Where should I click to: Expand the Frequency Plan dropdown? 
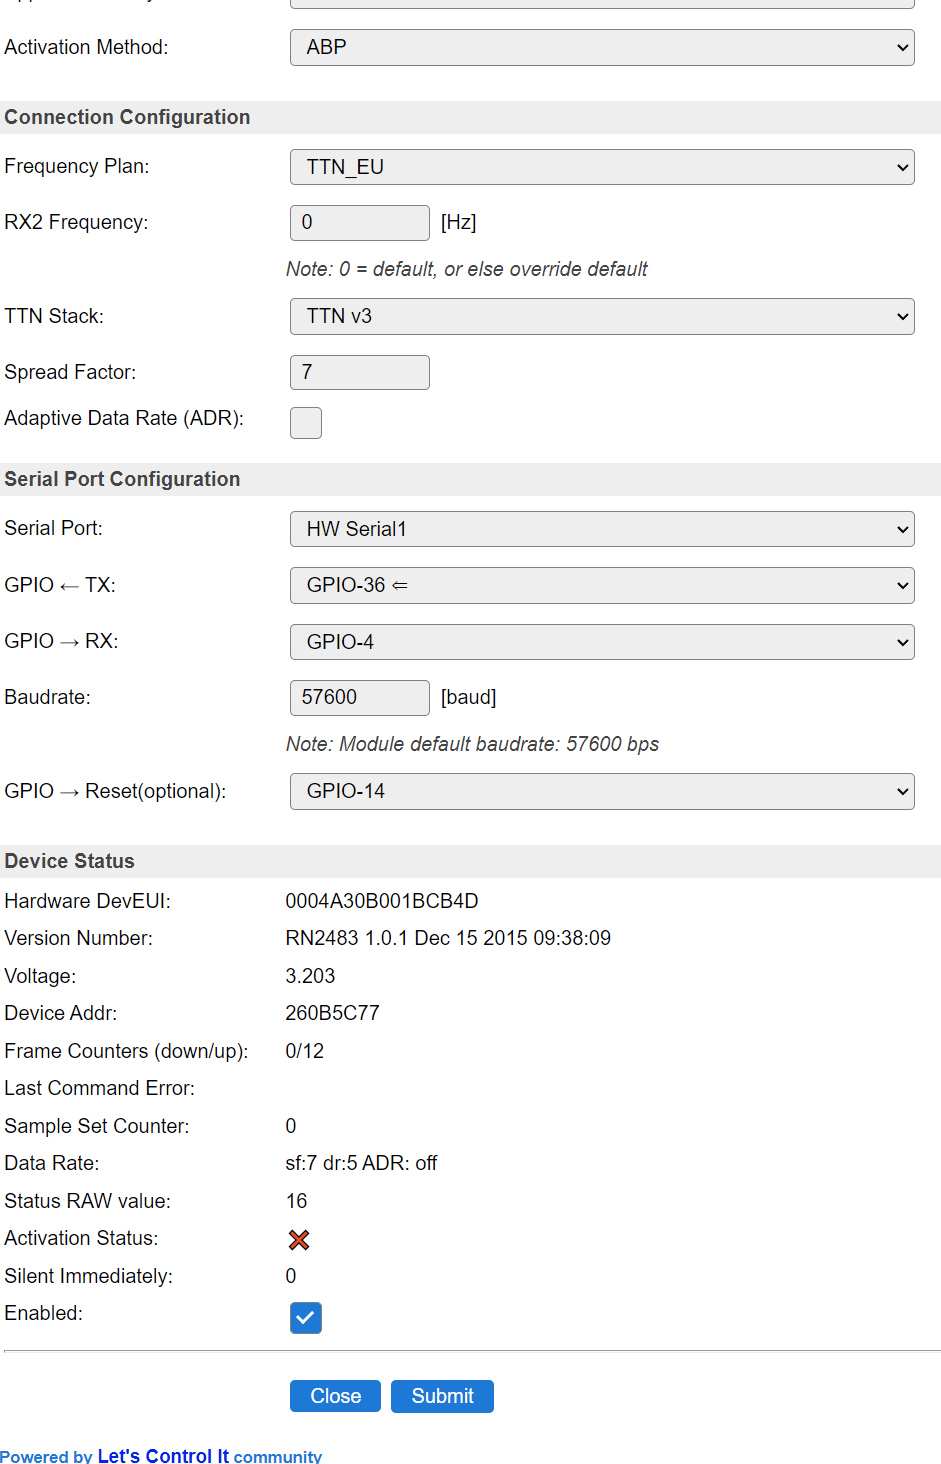(601, 167)
